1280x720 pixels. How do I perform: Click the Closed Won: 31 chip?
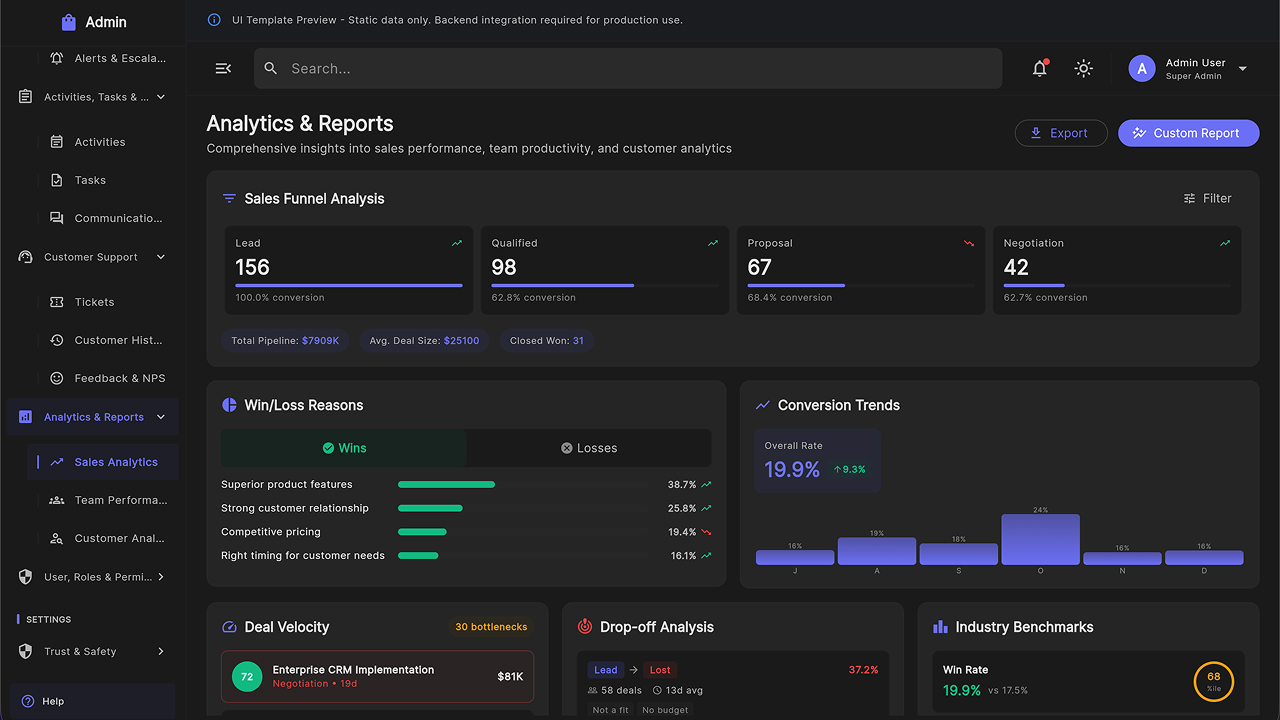[546, 341]
